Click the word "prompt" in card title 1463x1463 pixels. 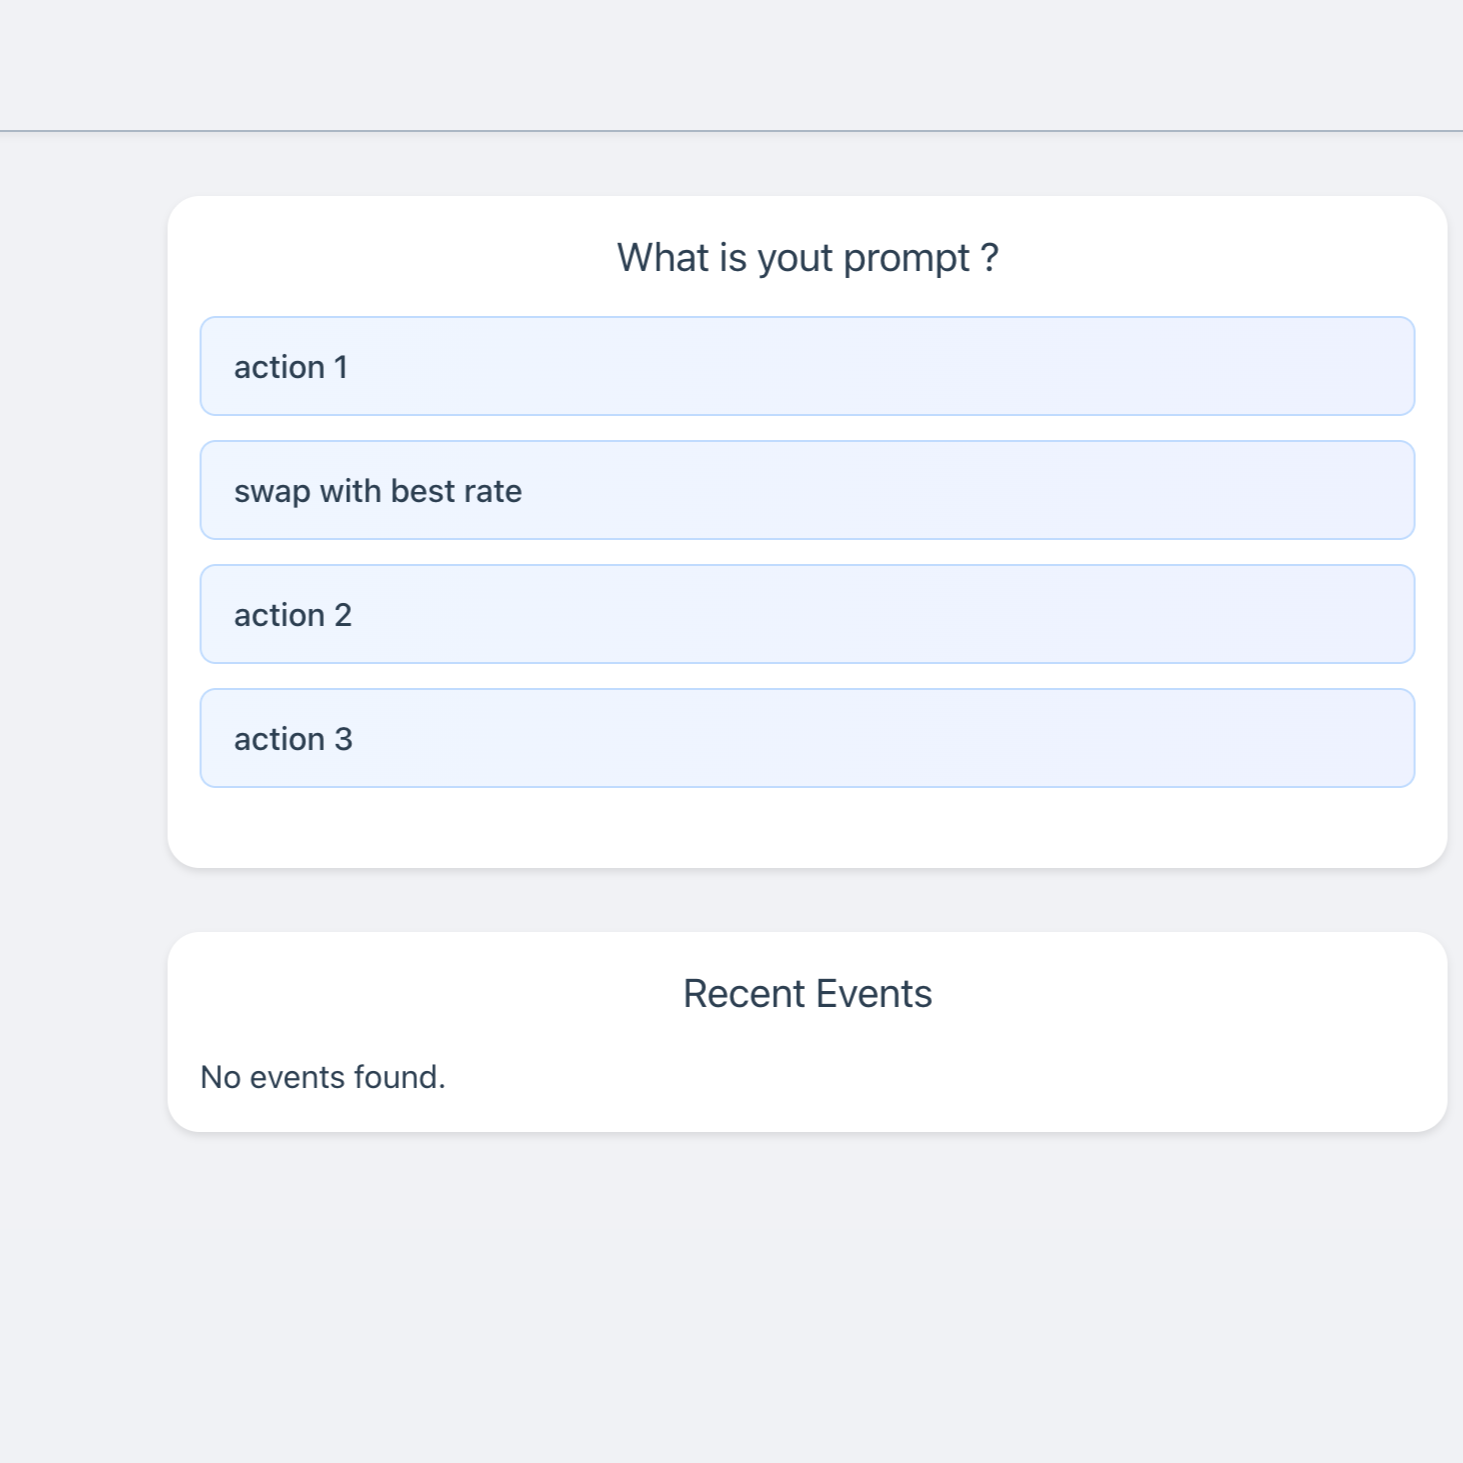click(906, 260)
